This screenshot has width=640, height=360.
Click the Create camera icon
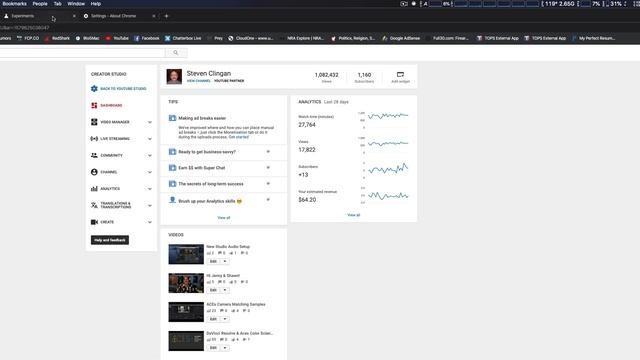(x=94, y=222)
